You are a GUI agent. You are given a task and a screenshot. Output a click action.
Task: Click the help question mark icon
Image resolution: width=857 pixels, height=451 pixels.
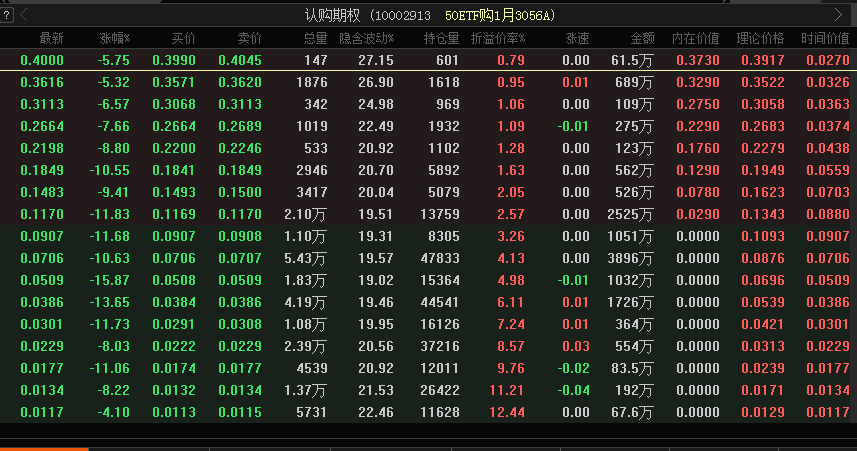(6, 15)
